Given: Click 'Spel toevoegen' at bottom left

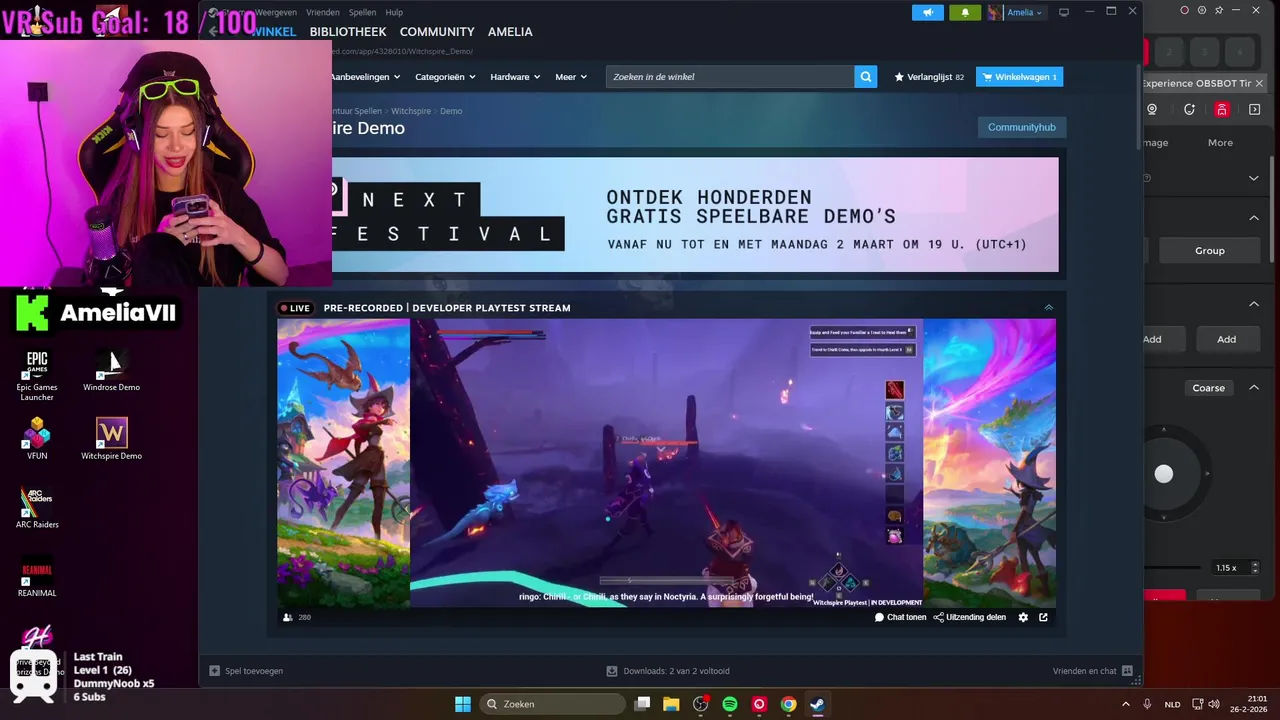Looking at the screenshot, I should point(246,671).
